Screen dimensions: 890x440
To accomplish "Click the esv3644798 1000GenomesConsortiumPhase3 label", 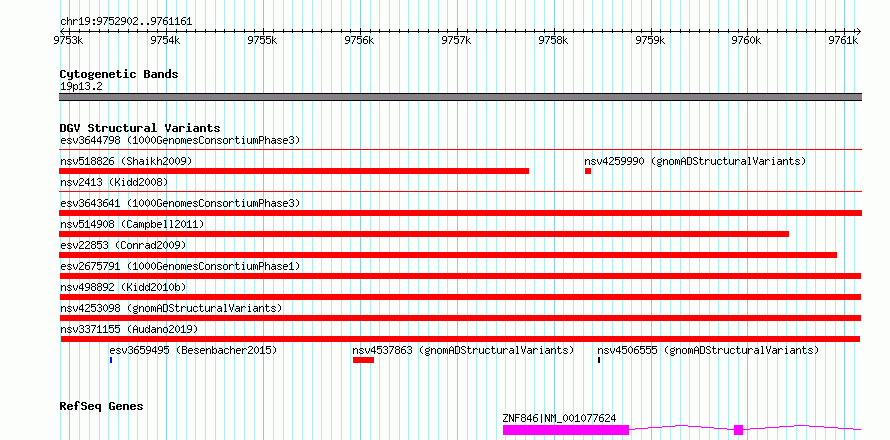I will pyautogui.click(x=180, y=140).
